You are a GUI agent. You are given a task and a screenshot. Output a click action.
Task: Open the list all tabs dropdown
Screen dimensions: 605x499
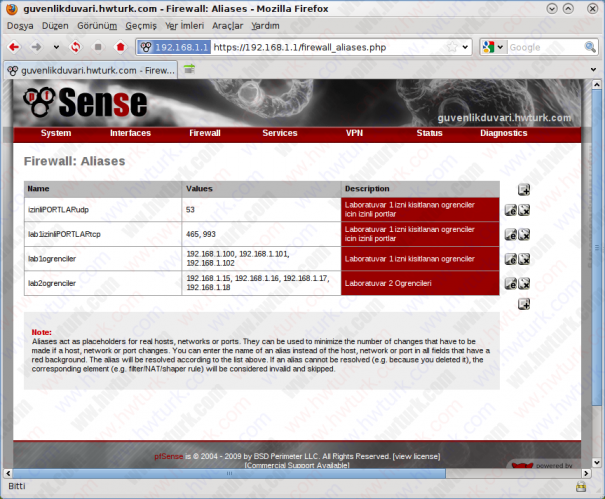(x=593, y=69)
